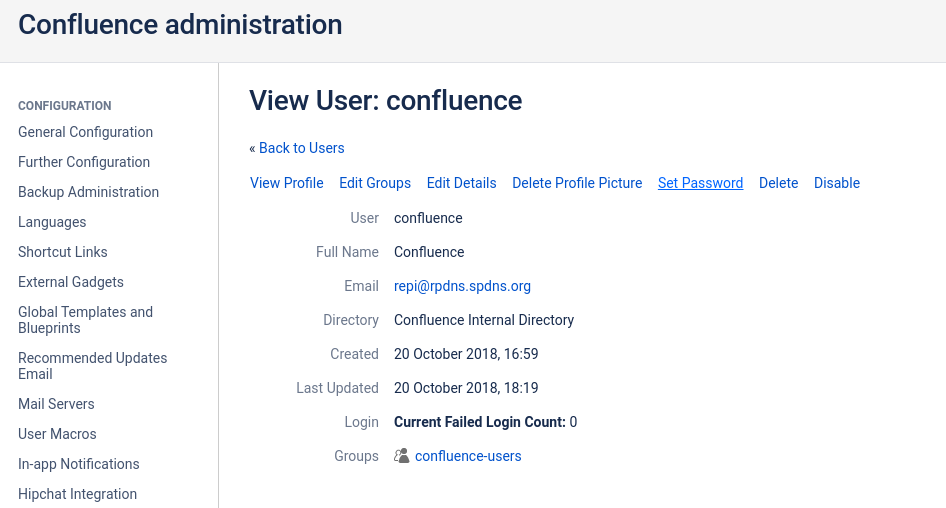Click the repi@rpdns.spdns.org email link
The image size is (946, 508).
tap(462, 286)
